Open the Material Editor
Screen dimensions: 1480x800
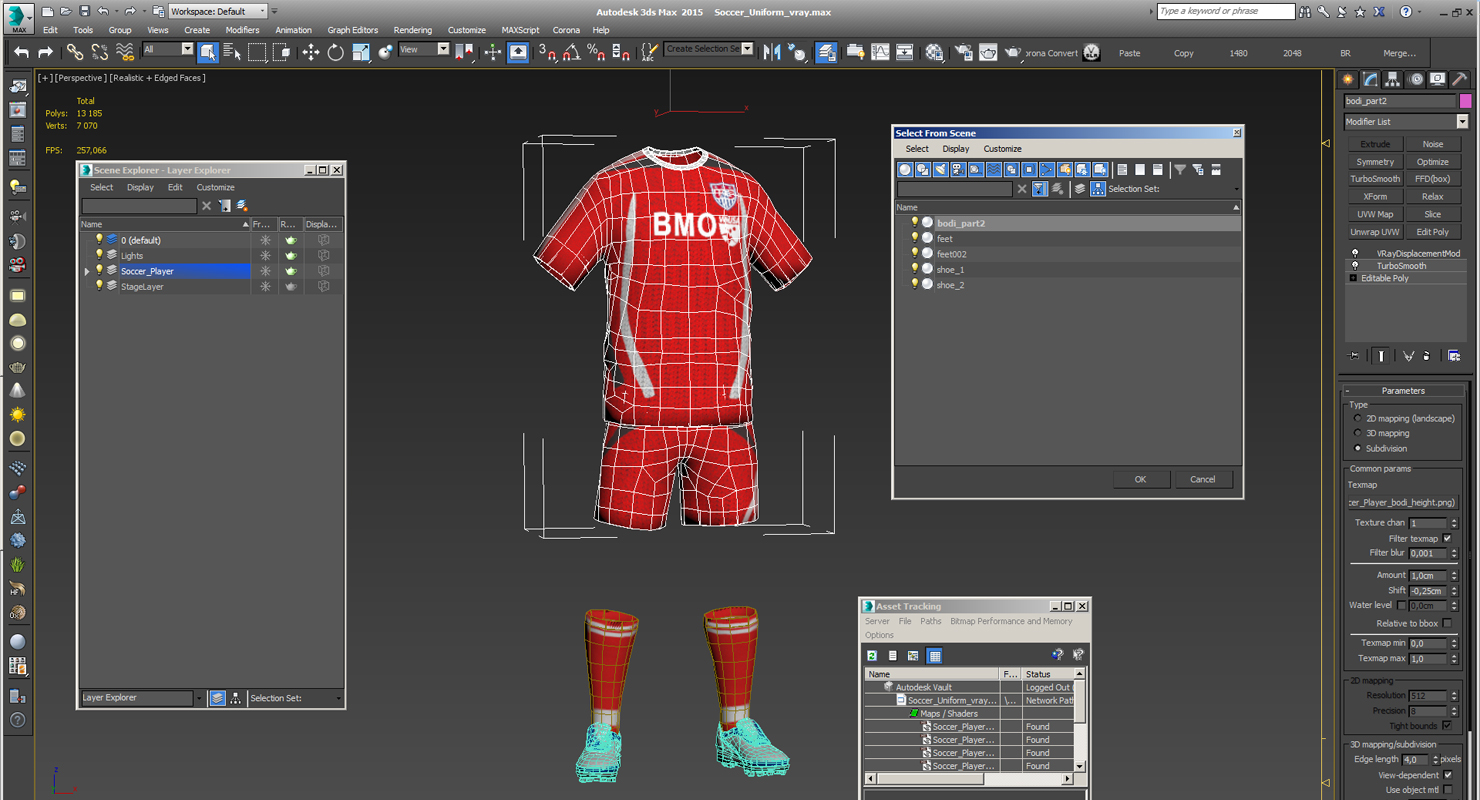pos(934,52)
